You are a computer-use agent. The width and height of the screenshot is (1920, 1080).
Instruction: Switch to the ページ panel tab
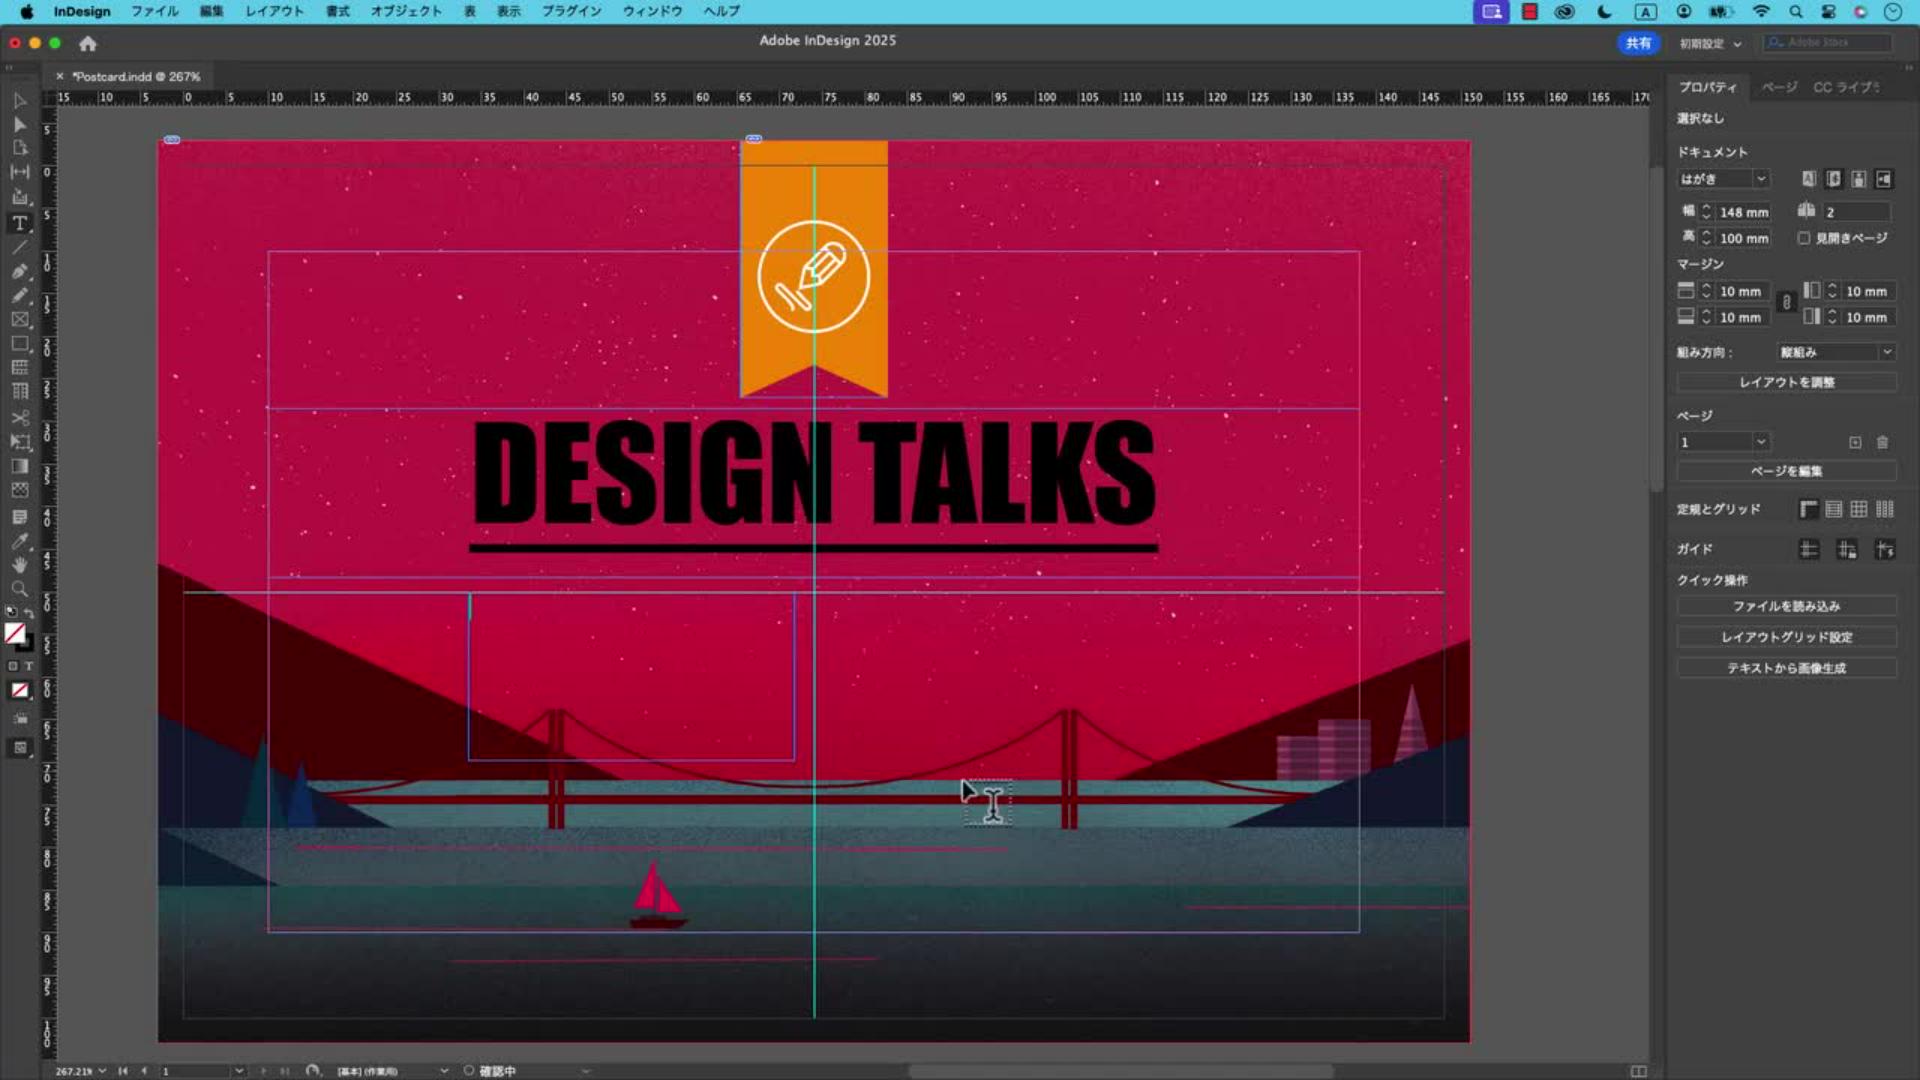click(x=1778, y=87)
